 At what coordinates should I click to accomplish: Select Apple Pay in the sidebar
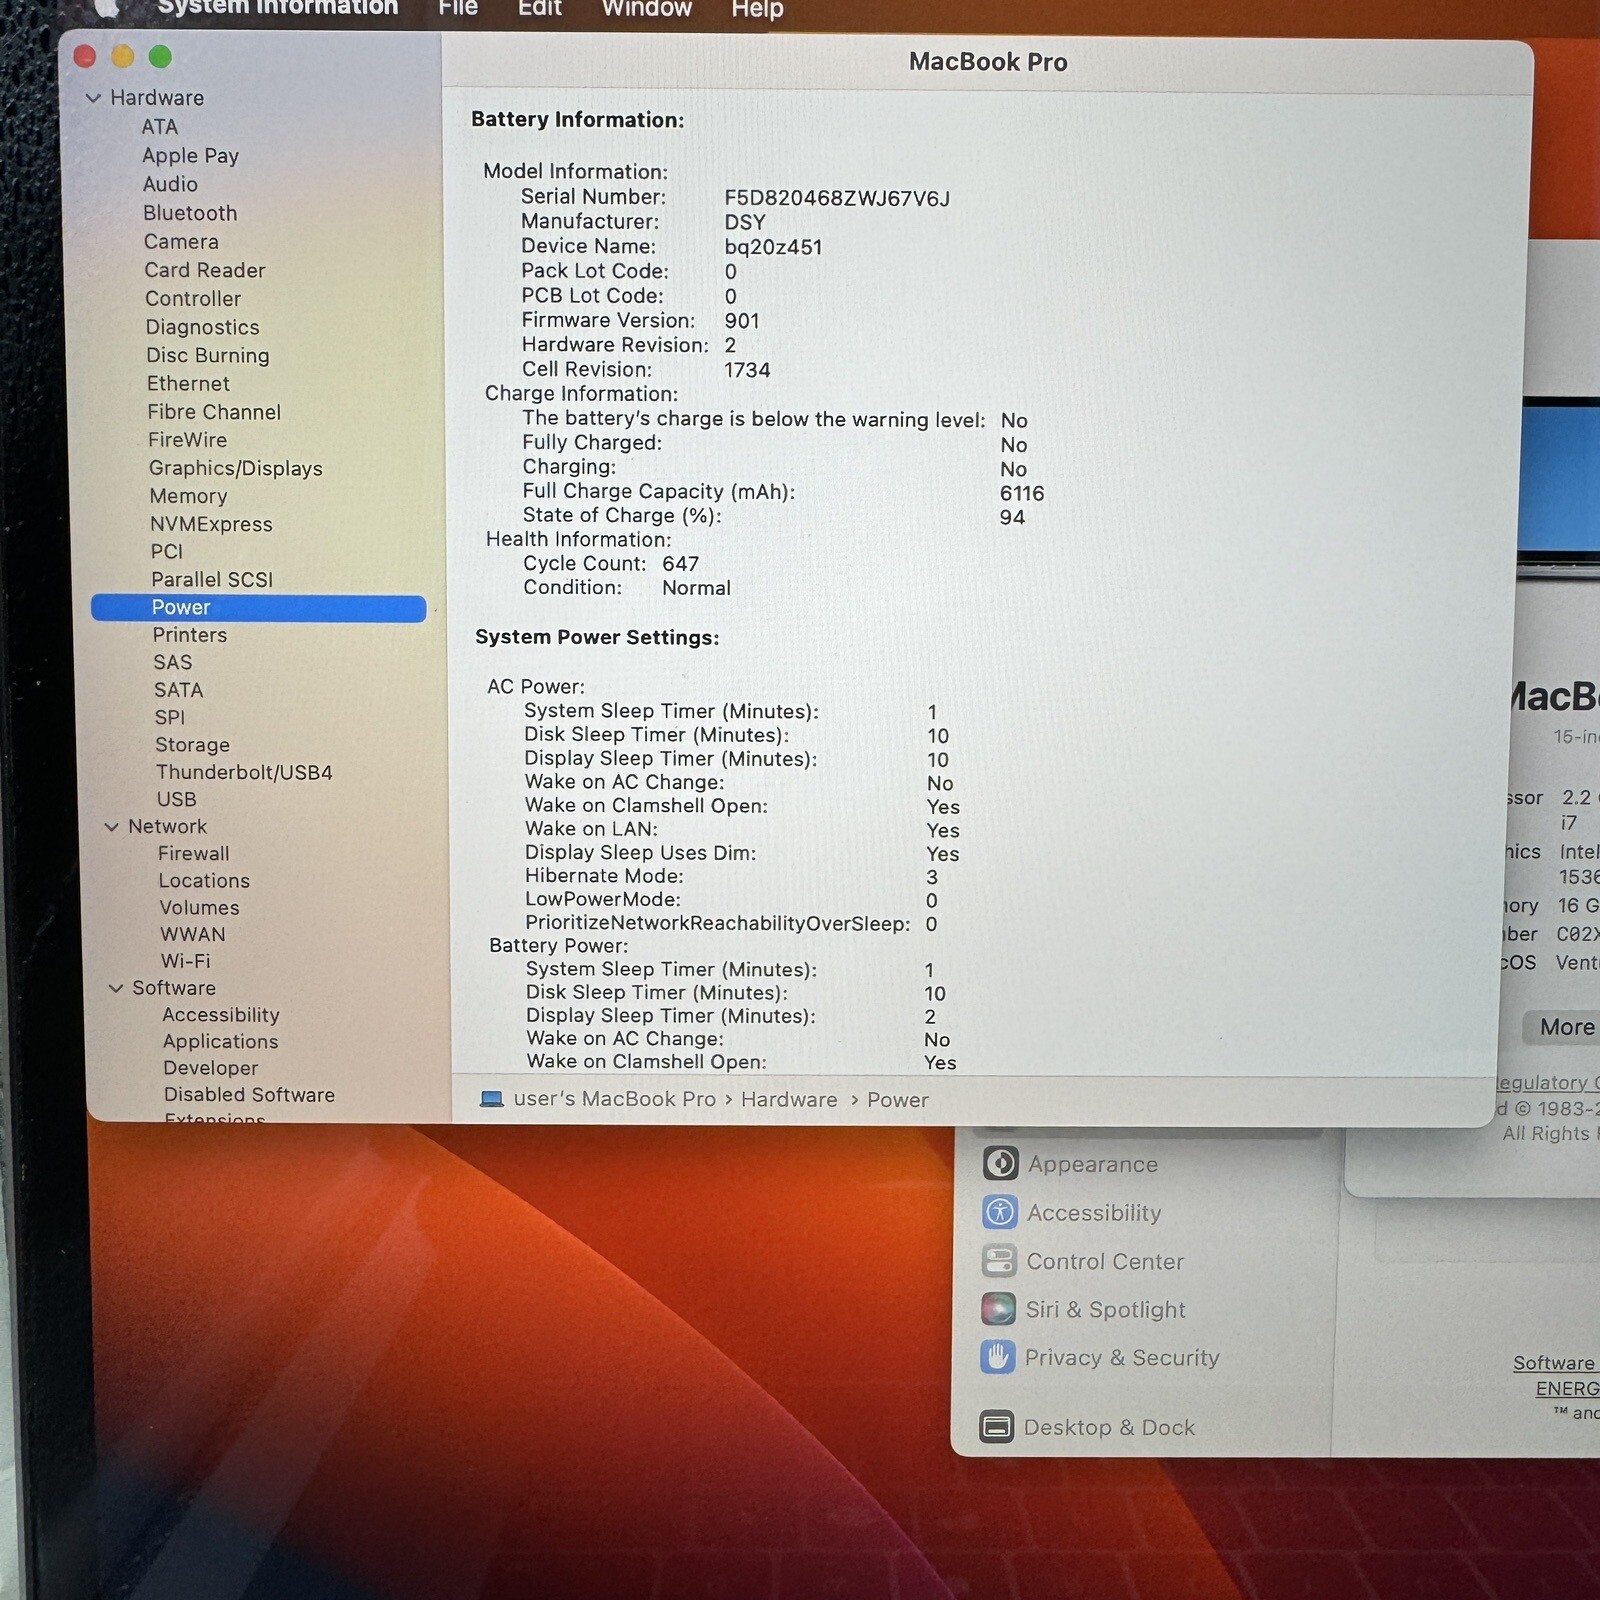pyautogui.click(x=190, y=156)
